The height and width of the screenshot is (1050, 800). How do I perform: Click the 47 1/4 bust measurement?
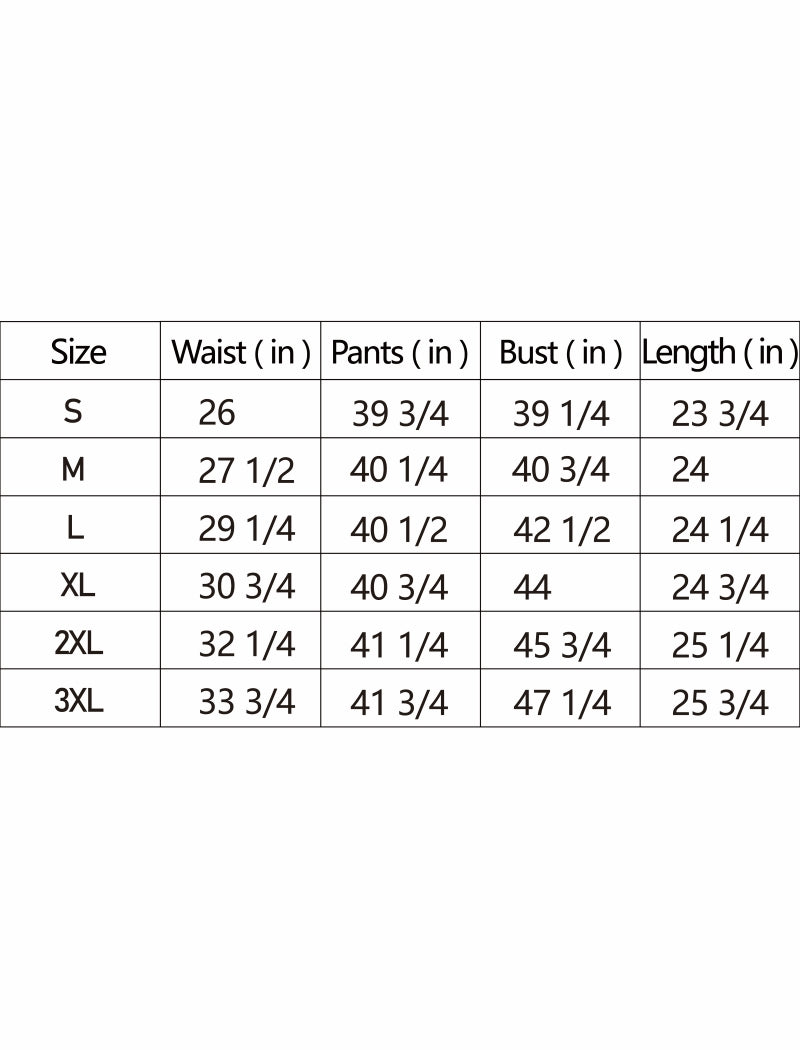(x=561, y=703)
